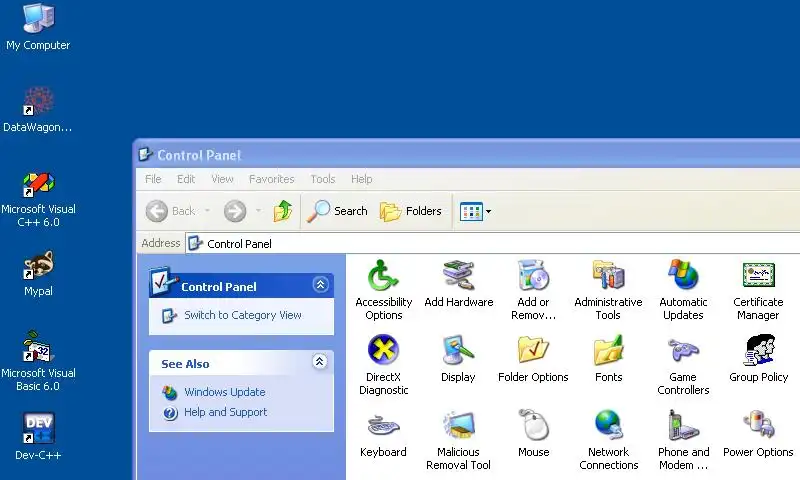Select the Mypal browser shortcut
Screen dimensions: 800x480
coord(38,273)
